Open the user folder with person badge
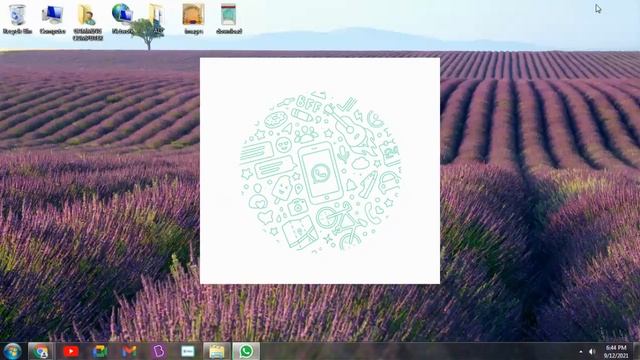The height and width of the screenshot is (360, 640). pyautogui.click(x=88, y=22)
